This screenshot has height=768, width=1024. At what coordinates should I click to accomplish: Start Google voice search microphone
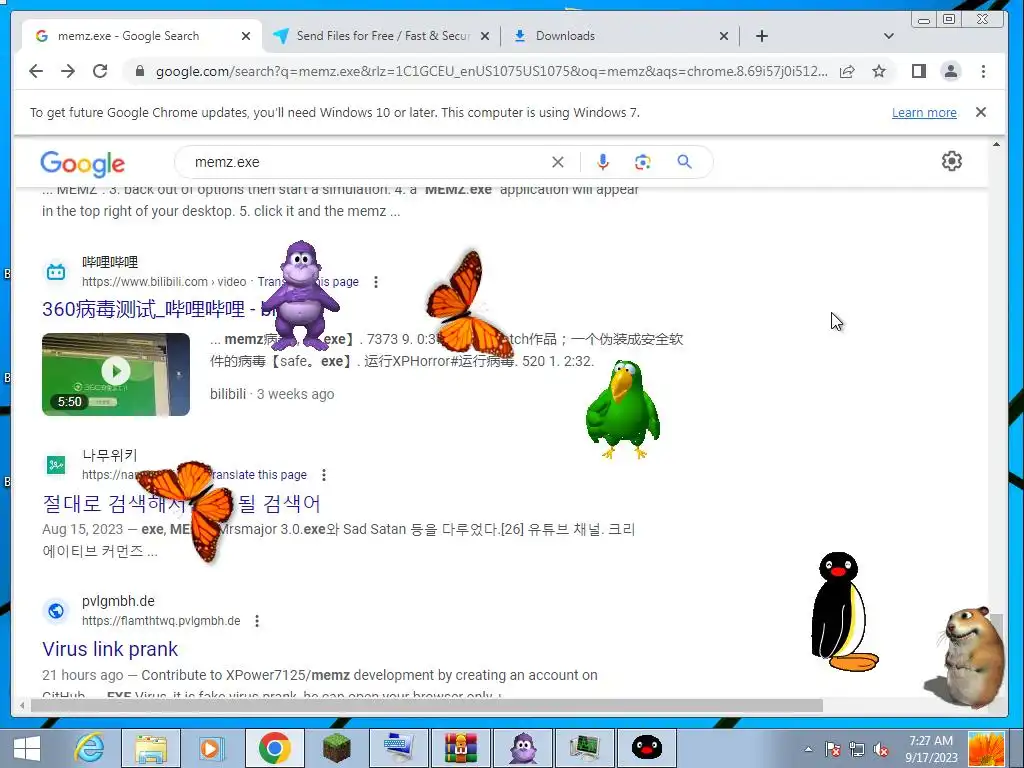coord(603,162)
